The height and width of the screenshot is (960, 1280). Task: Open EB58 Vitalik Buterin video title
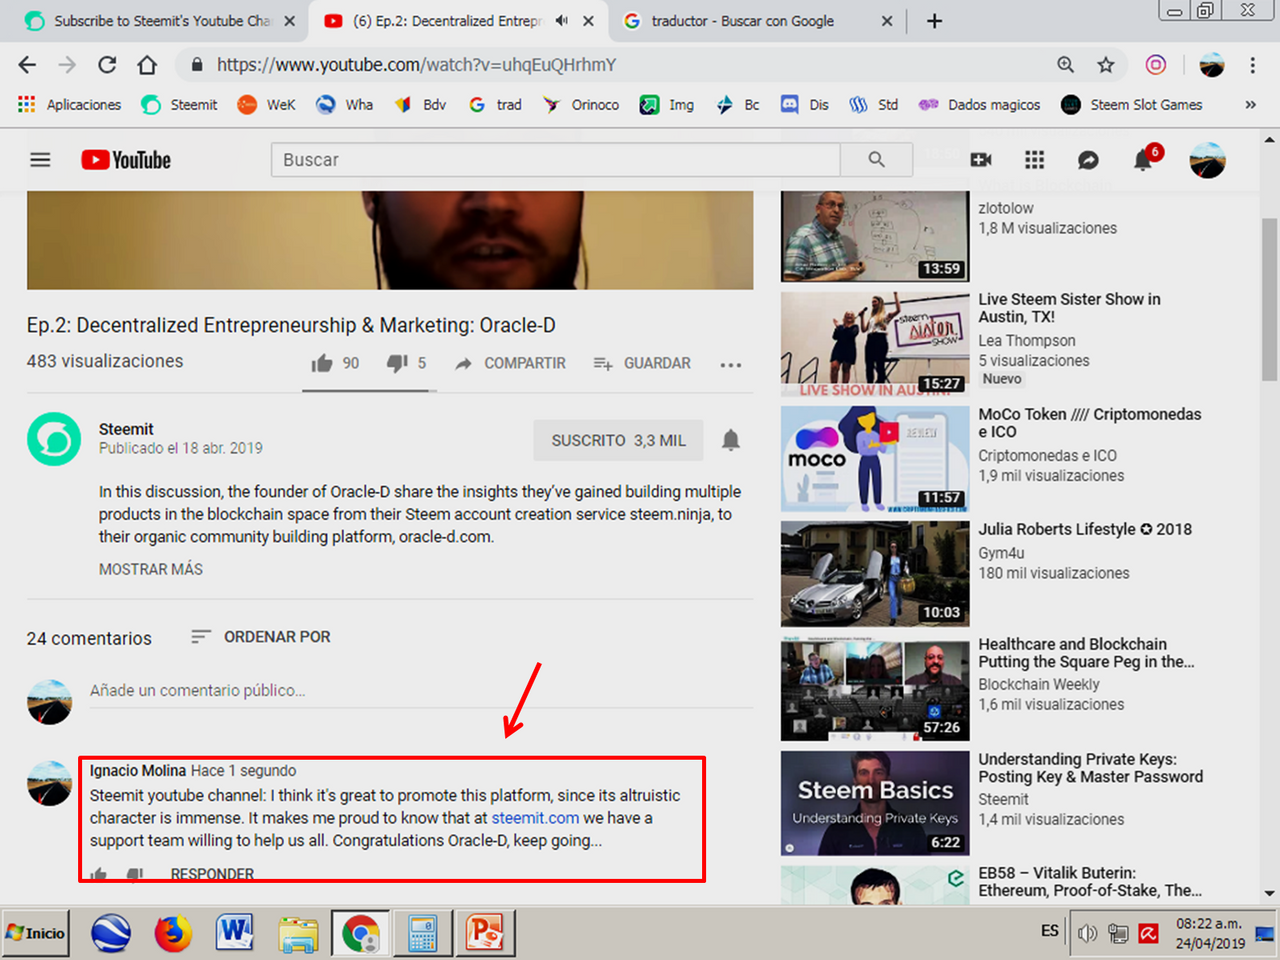point(1090,881)
